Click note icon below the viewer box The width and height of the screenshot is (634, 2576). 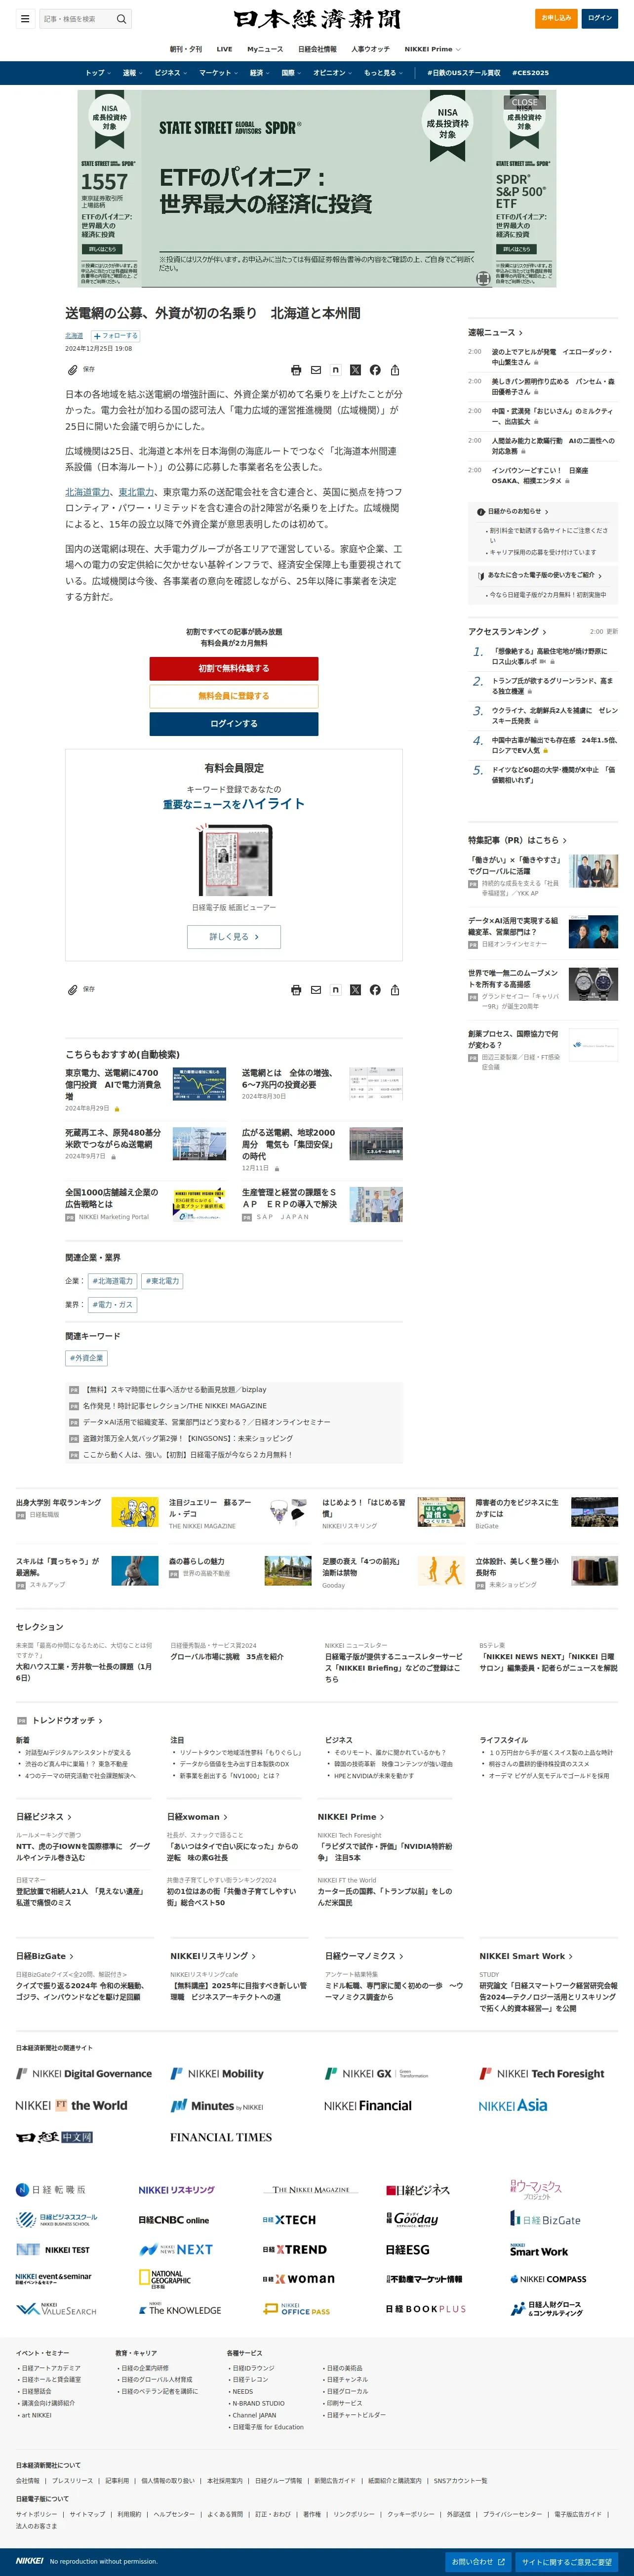click(x=335, y=990)
